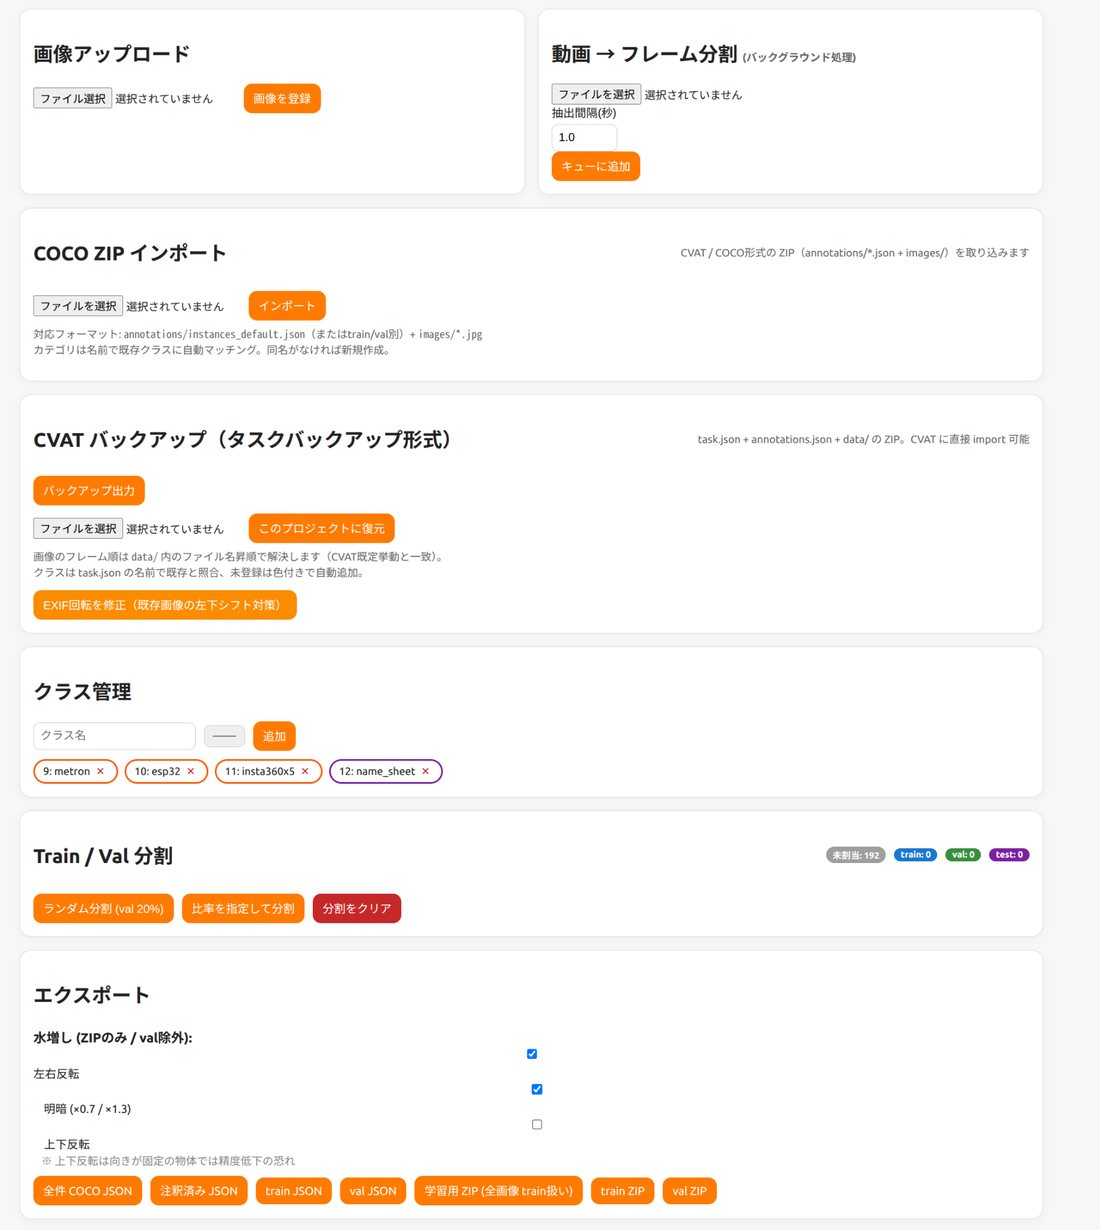Download the train JSON export
The height and width of the screenshot is (1230, 1100).
click(294, 1191)
